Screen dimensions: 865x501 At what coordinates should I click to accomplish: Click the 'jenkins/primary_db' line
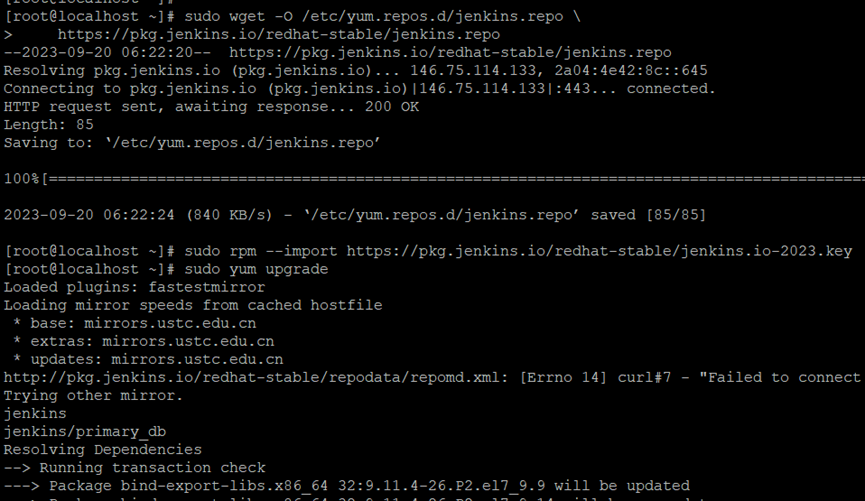click(x=85, y=431)
